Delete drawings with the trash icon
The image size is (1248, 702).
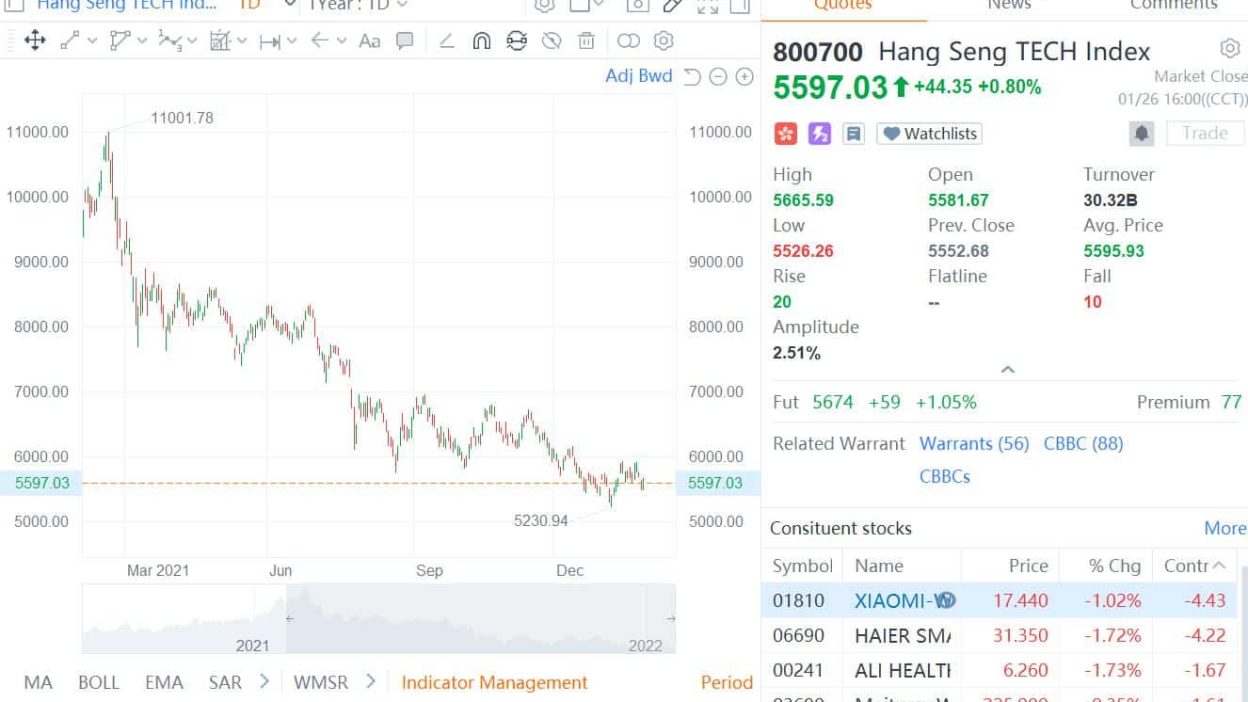[x=586, y=41]
